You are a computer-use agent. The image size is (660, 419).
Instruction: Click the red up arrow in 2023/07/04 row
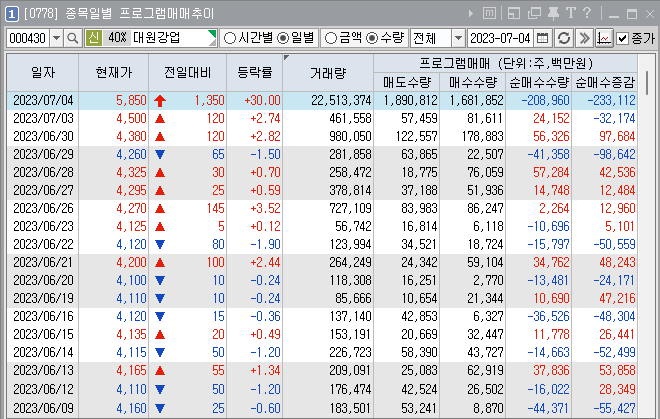point(160,101)
